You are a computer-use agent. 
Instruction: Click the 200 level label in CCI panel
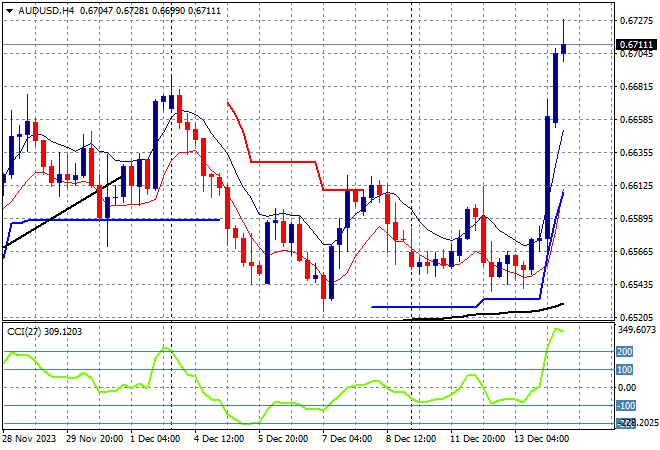point(625,351)
